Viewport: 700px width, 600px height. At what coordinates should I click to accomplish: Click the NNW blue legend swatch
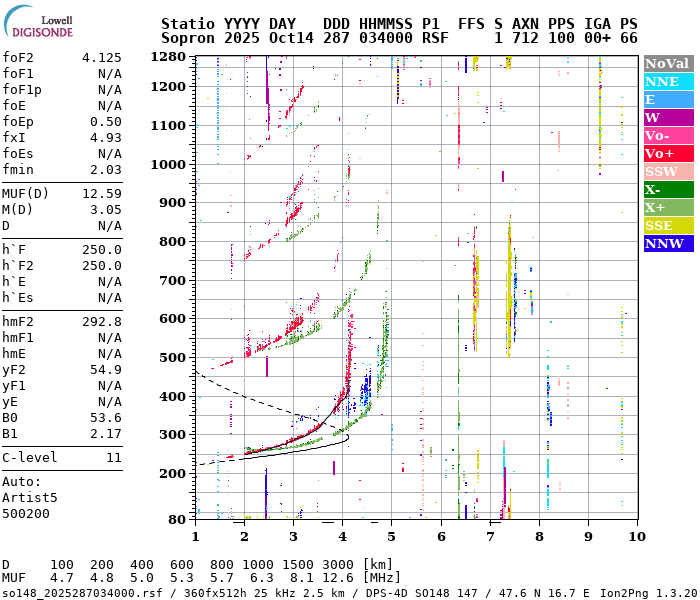click(668, 243)
